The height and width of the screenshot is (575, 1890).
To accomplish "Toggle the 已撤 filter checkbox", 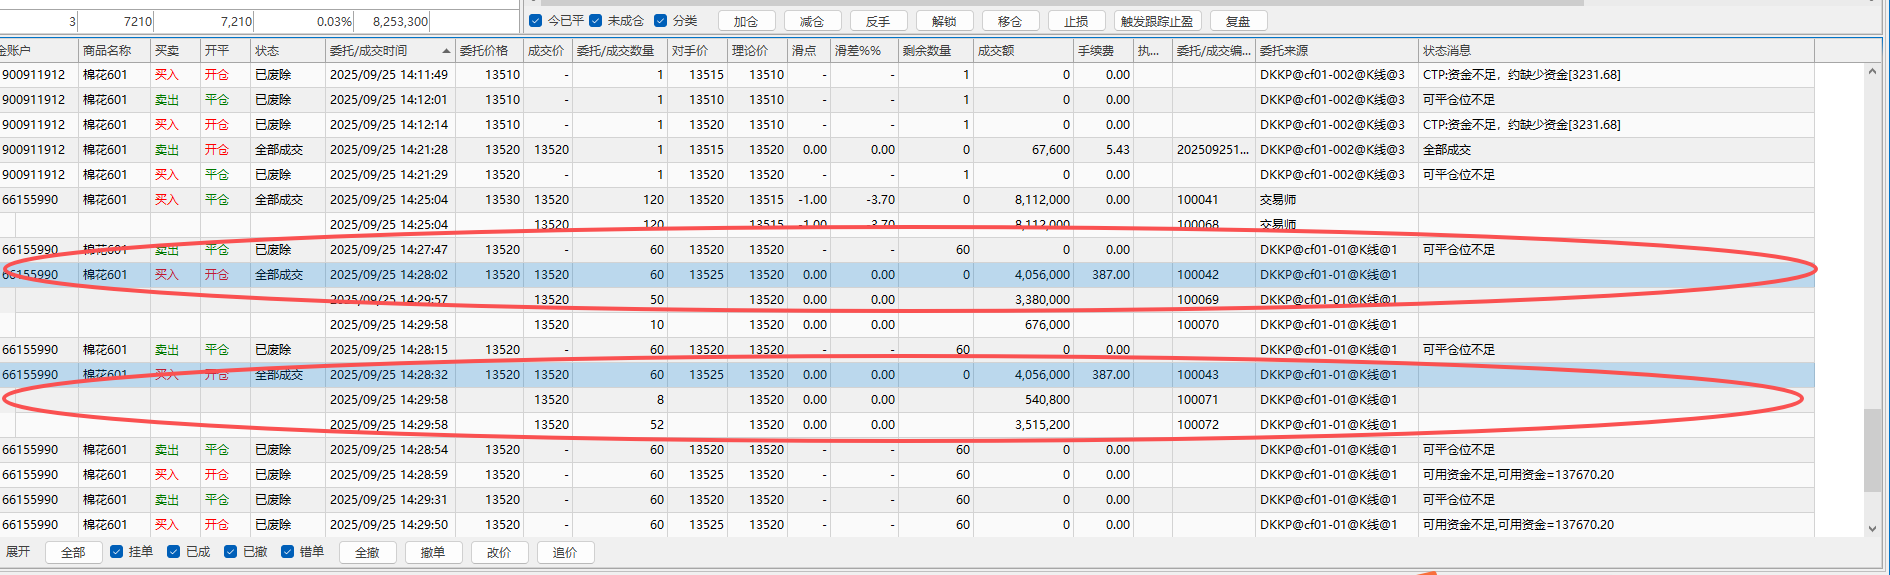I will [x=231, y=552].
